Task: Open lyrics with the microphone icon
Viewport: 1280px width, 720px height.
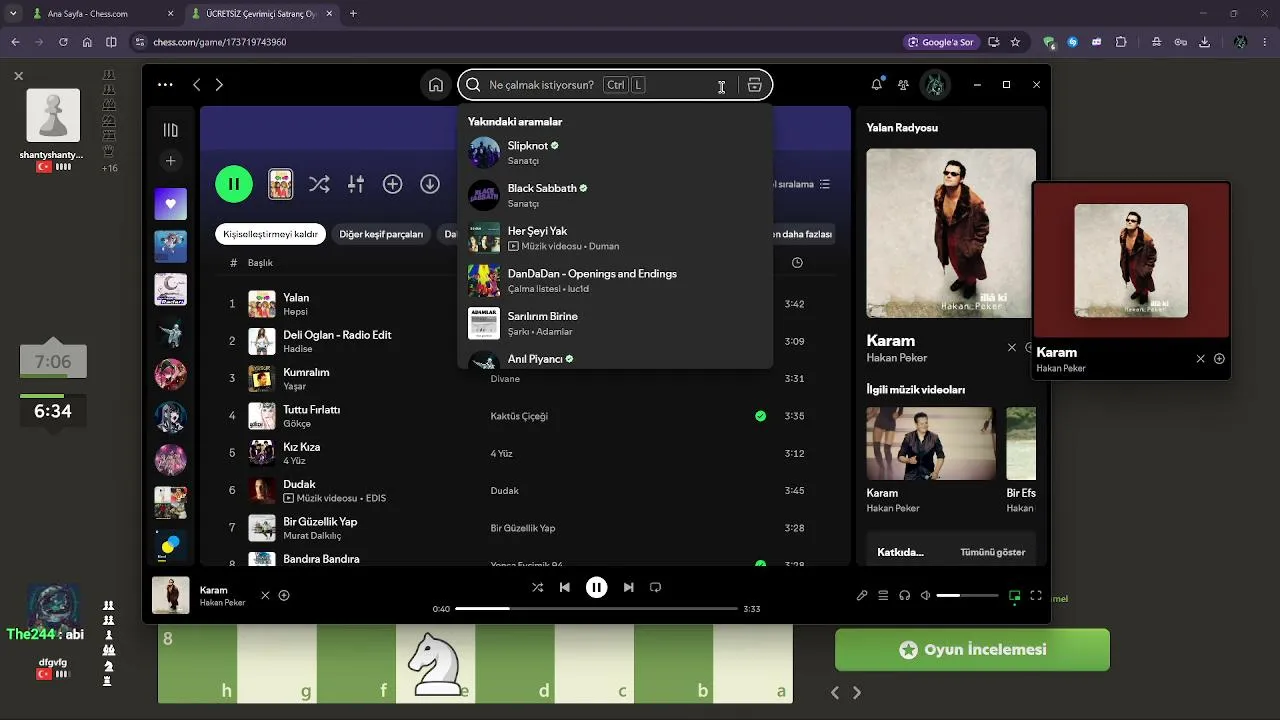Action: (x=862, y=596)
